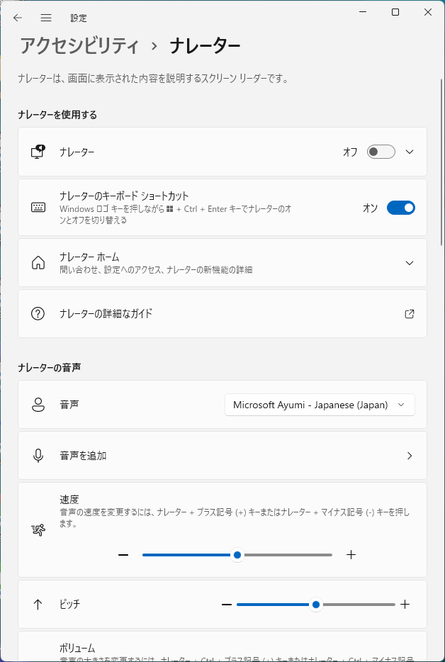
Task: Expand the ナレーター row chevron
Action: click(409, 152)
